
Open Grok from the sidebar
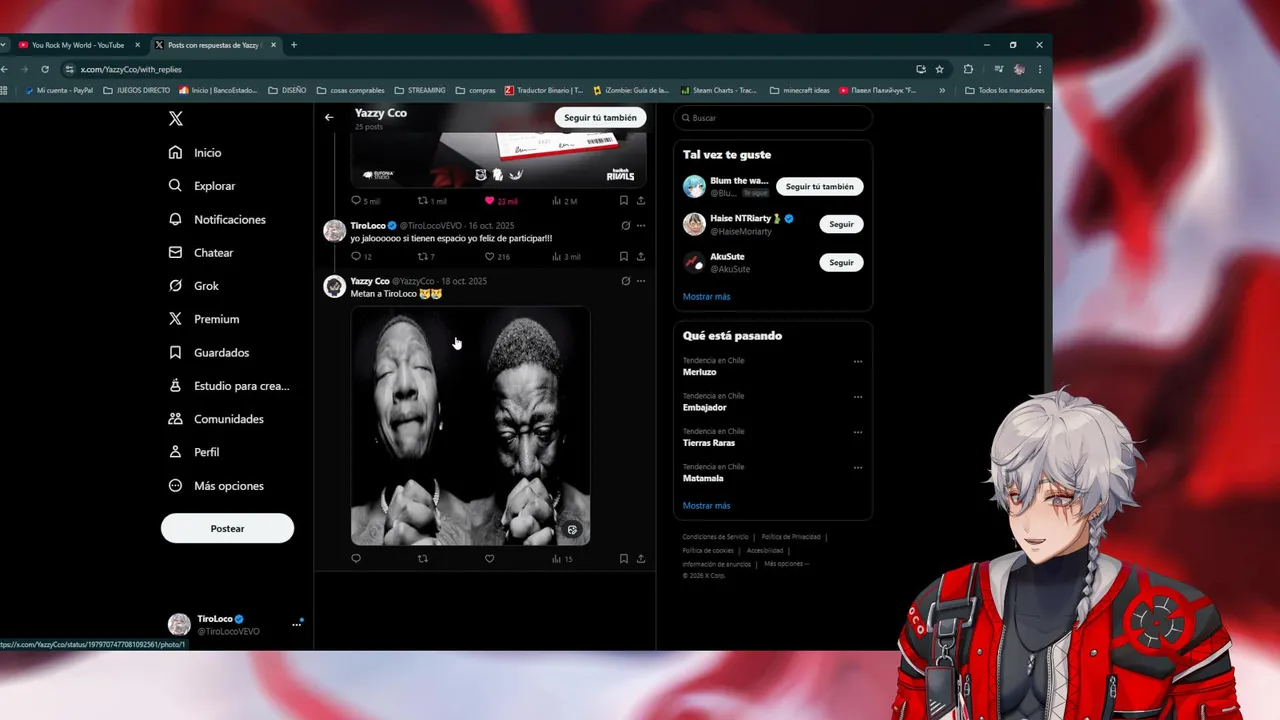[x=194, y=286]
